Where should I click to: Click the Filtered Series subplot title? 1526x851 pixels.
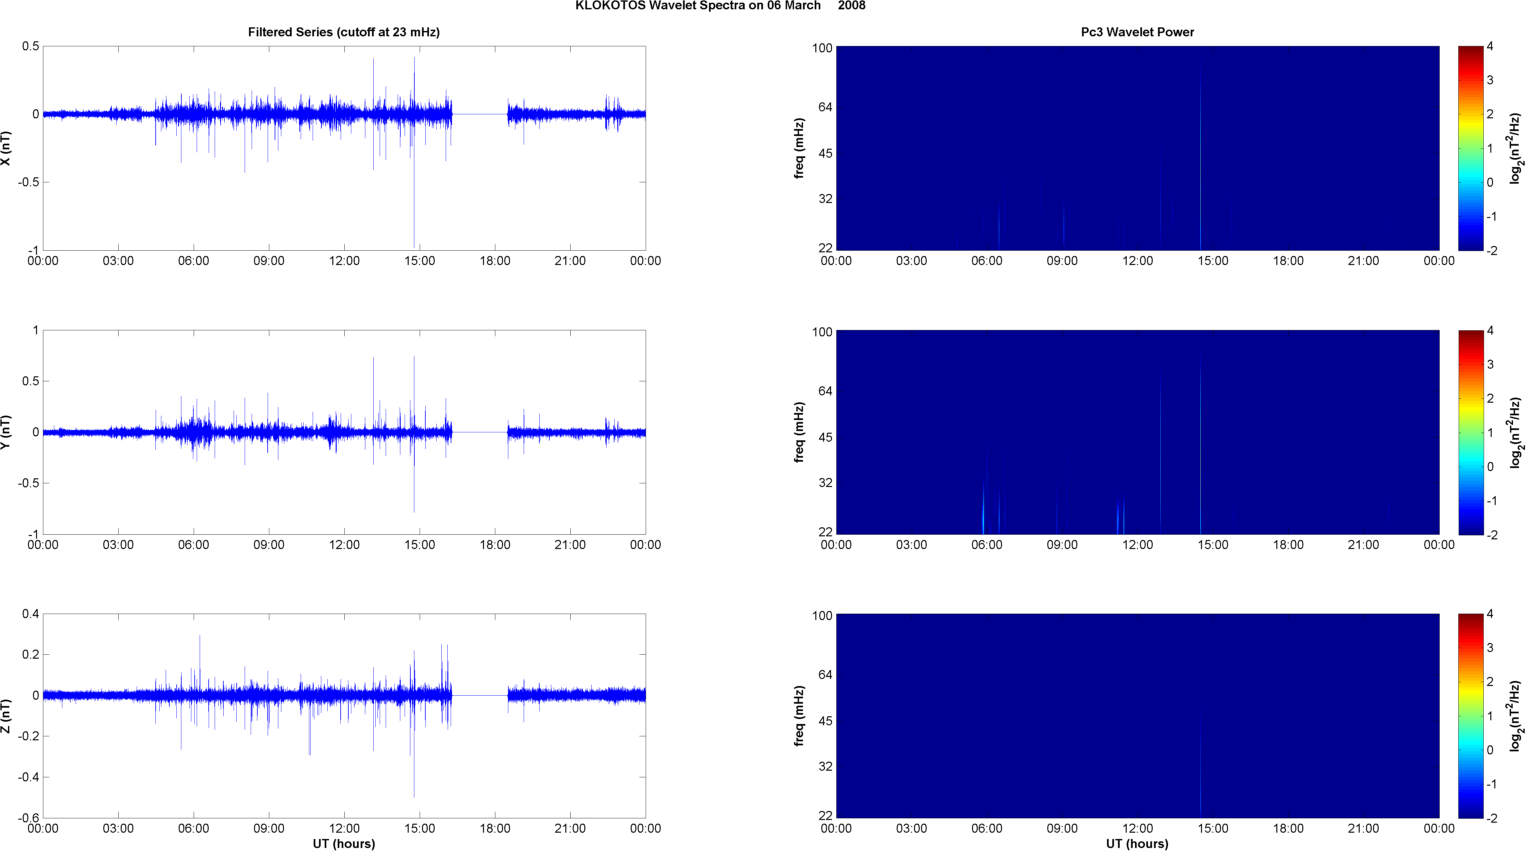(344, 32)
